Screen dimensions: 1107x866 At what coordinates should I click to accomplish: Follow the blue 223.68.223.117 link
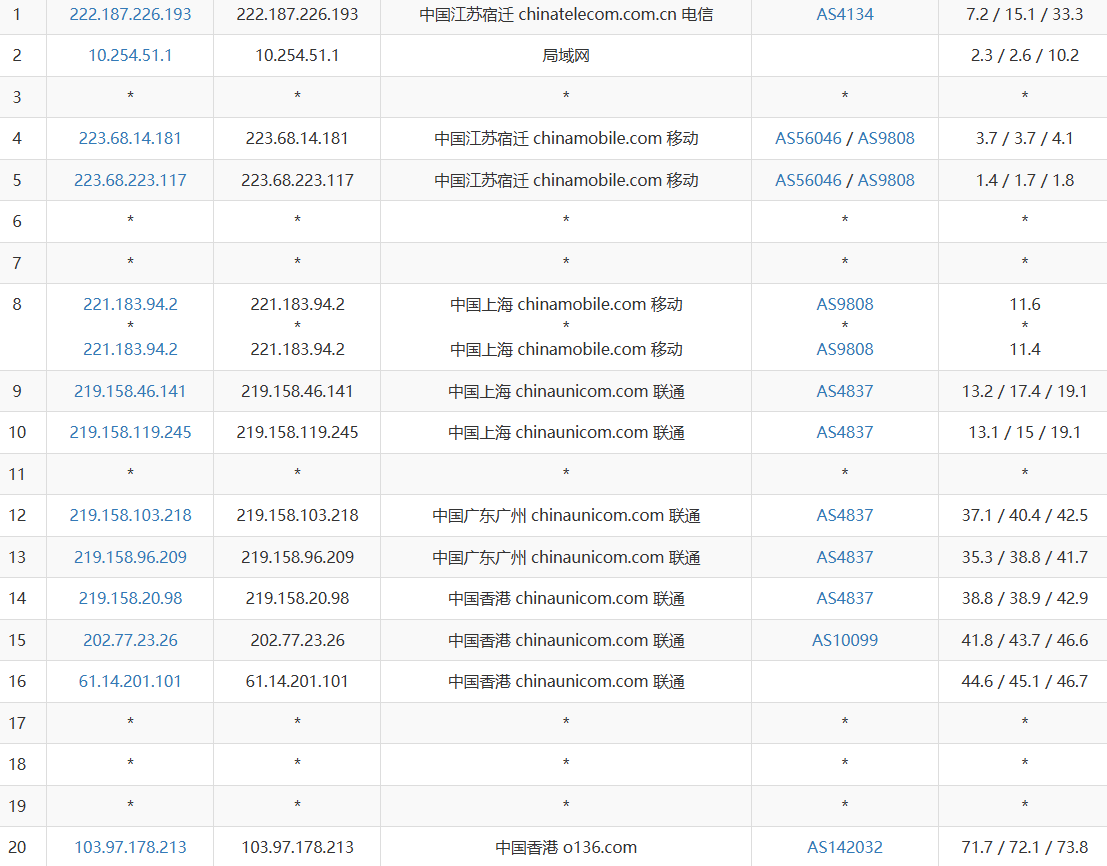click(x=130, y=180)
